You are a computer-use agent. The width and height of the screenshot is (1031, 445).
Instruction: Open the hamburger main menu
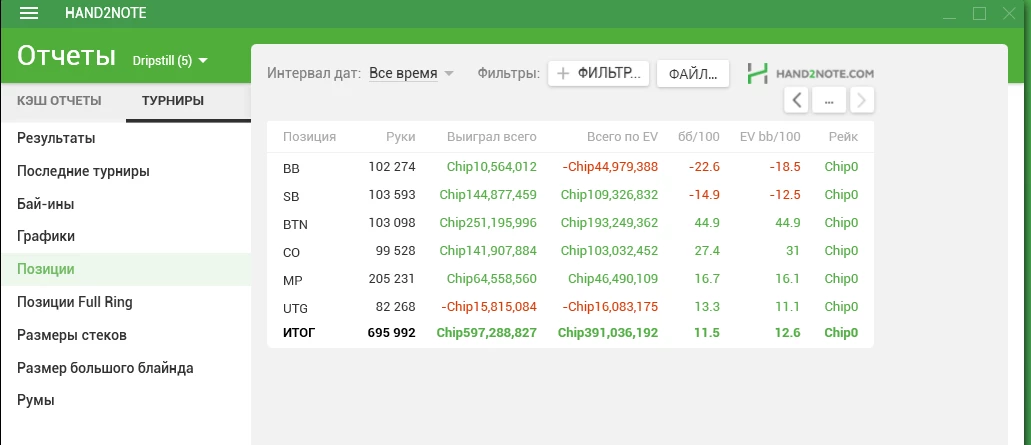29,13
